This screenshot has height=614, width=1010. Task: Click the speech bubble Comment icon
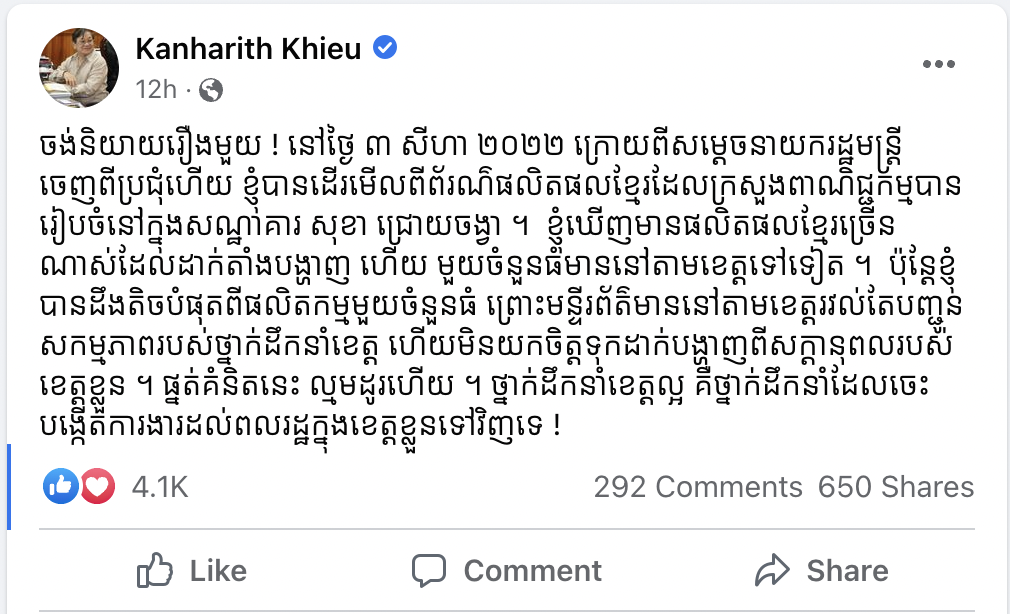pyautogui.click(x=428, y=571)
